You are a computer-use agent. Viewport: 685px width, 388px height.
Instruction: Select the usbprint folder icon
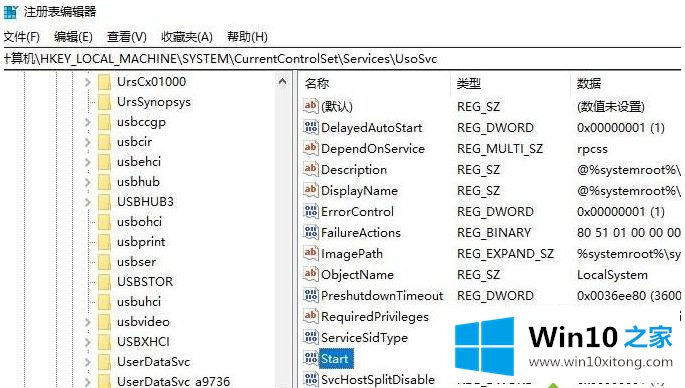click(104, 242)
